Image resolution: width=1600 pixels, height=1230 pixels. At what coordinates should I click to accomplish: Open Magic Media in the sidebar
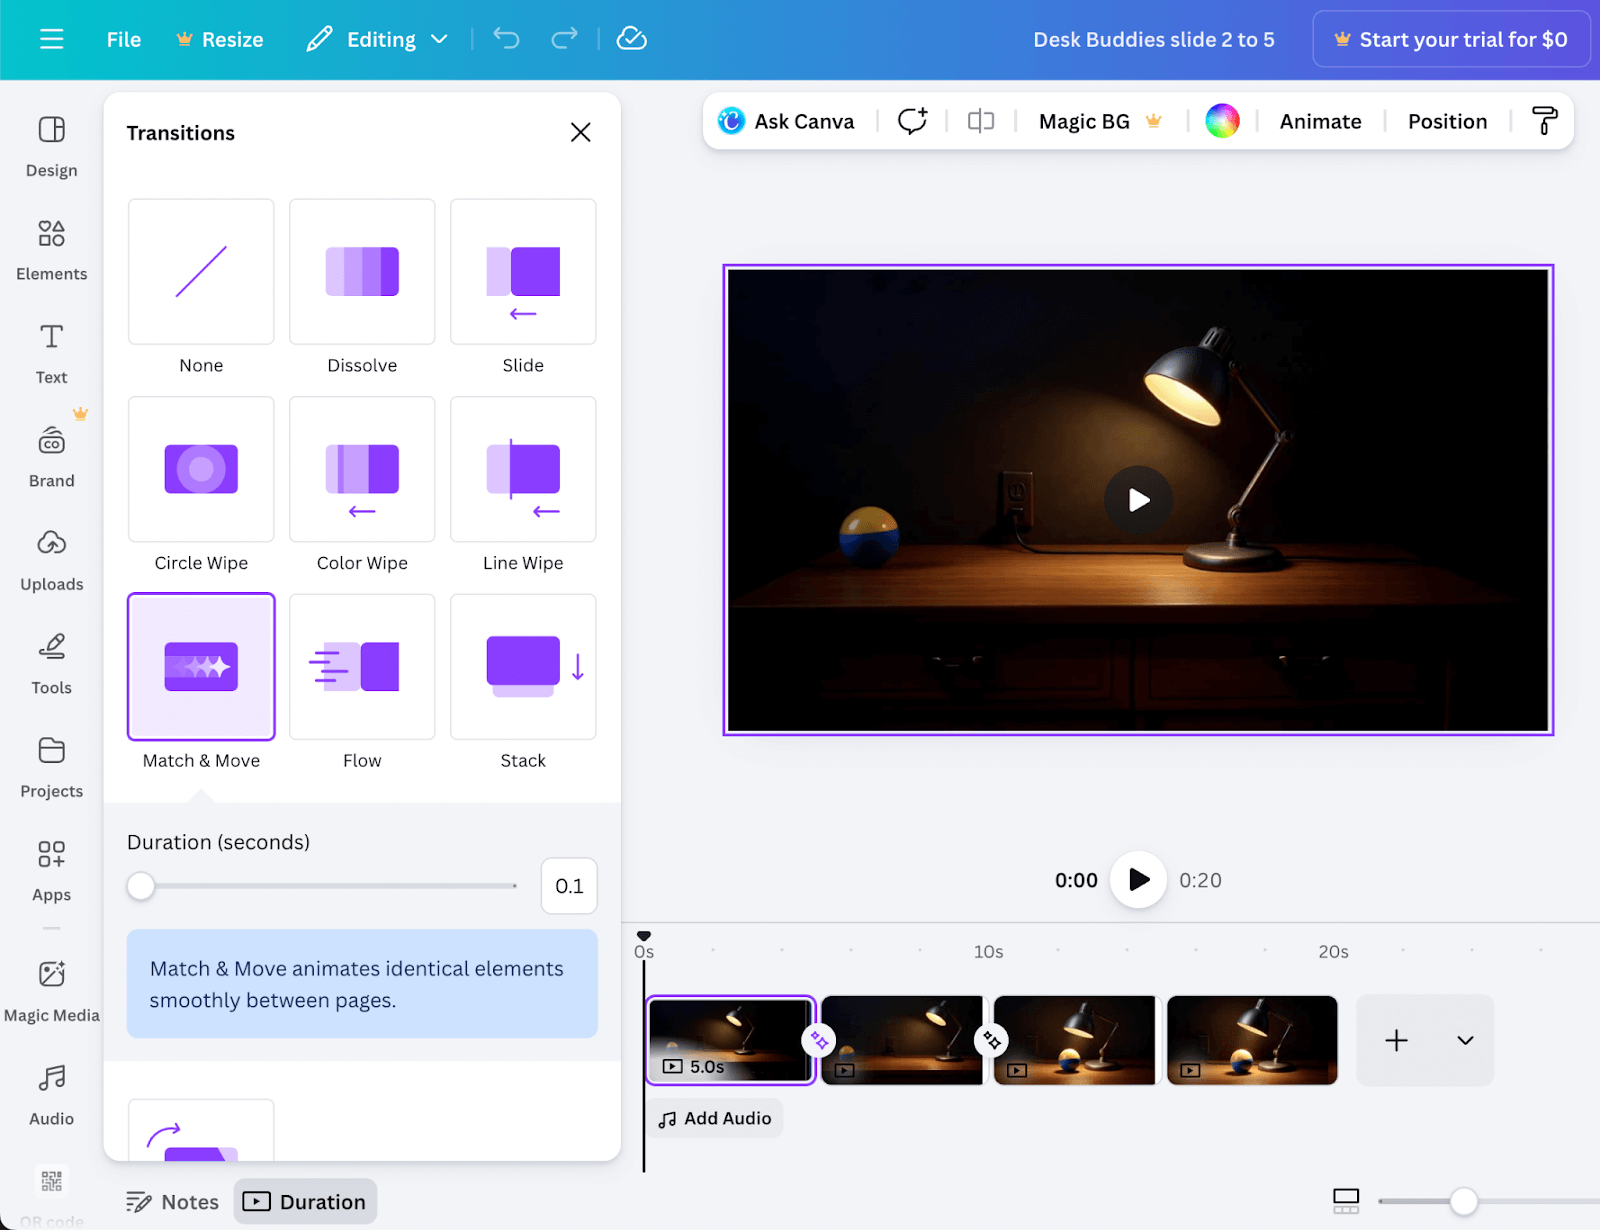[51, 991]
